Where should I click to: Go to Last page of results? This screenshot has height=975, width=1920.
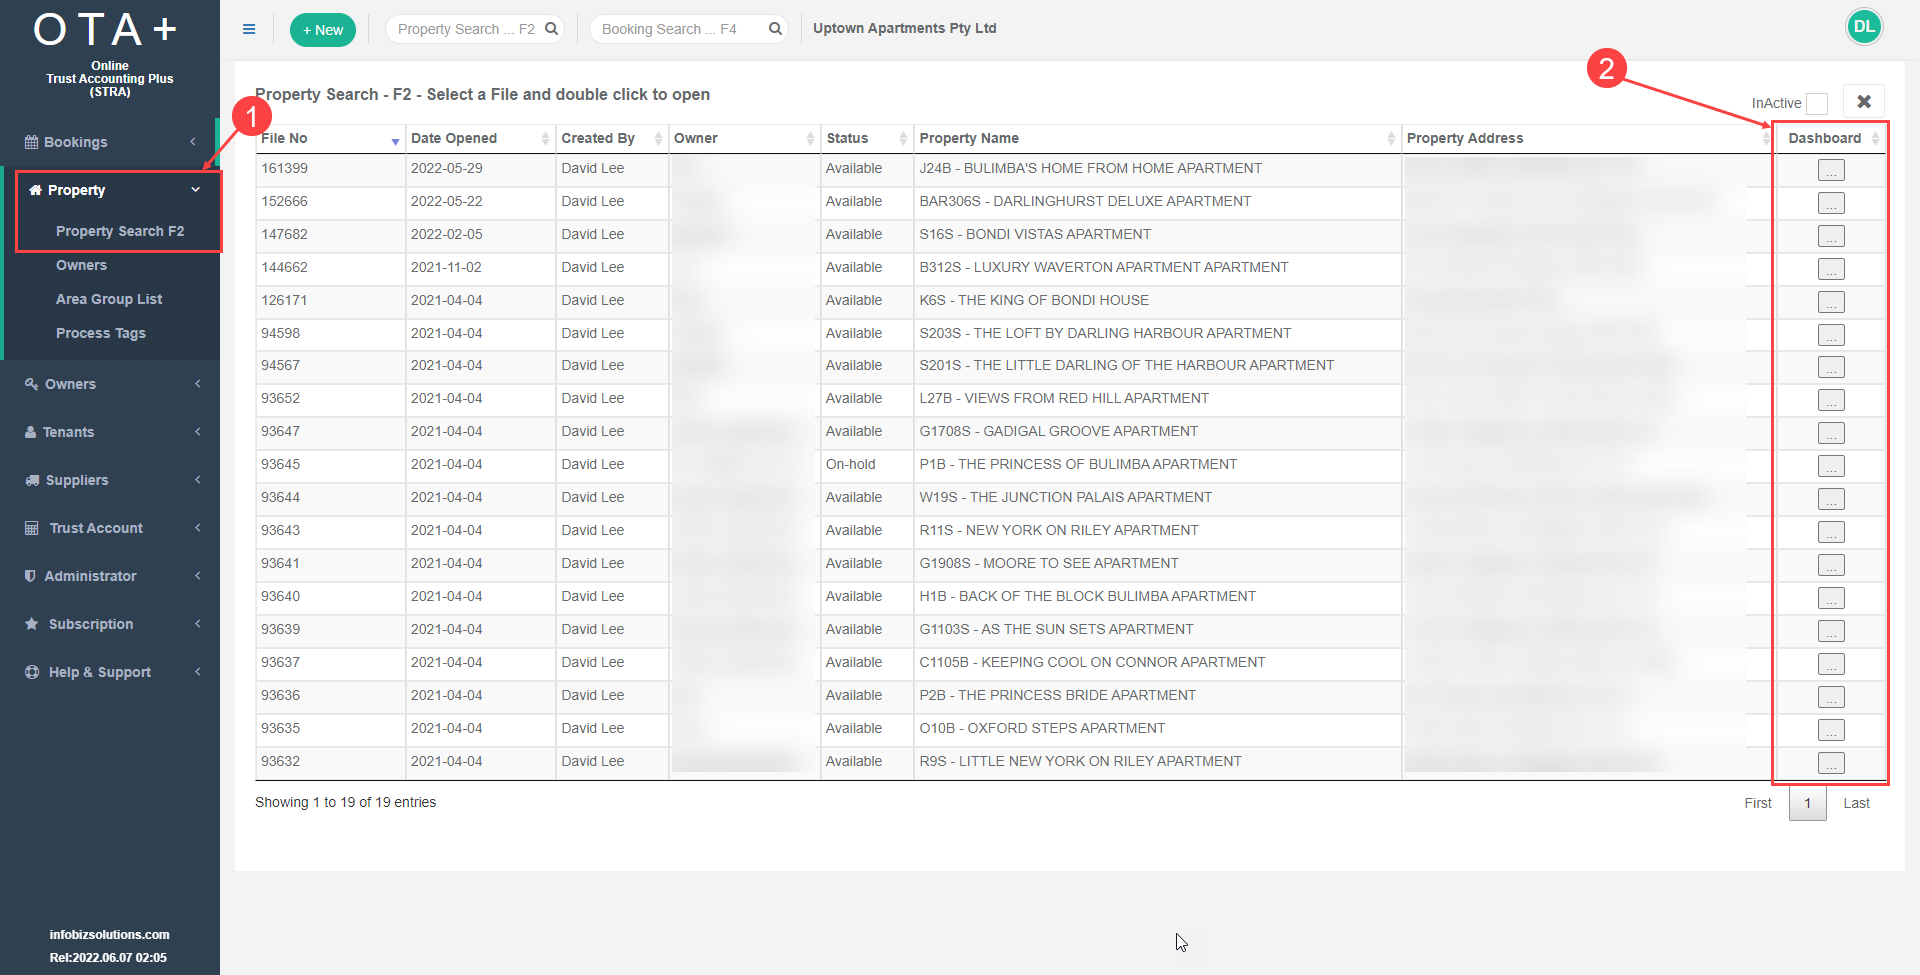point(1857,803)
